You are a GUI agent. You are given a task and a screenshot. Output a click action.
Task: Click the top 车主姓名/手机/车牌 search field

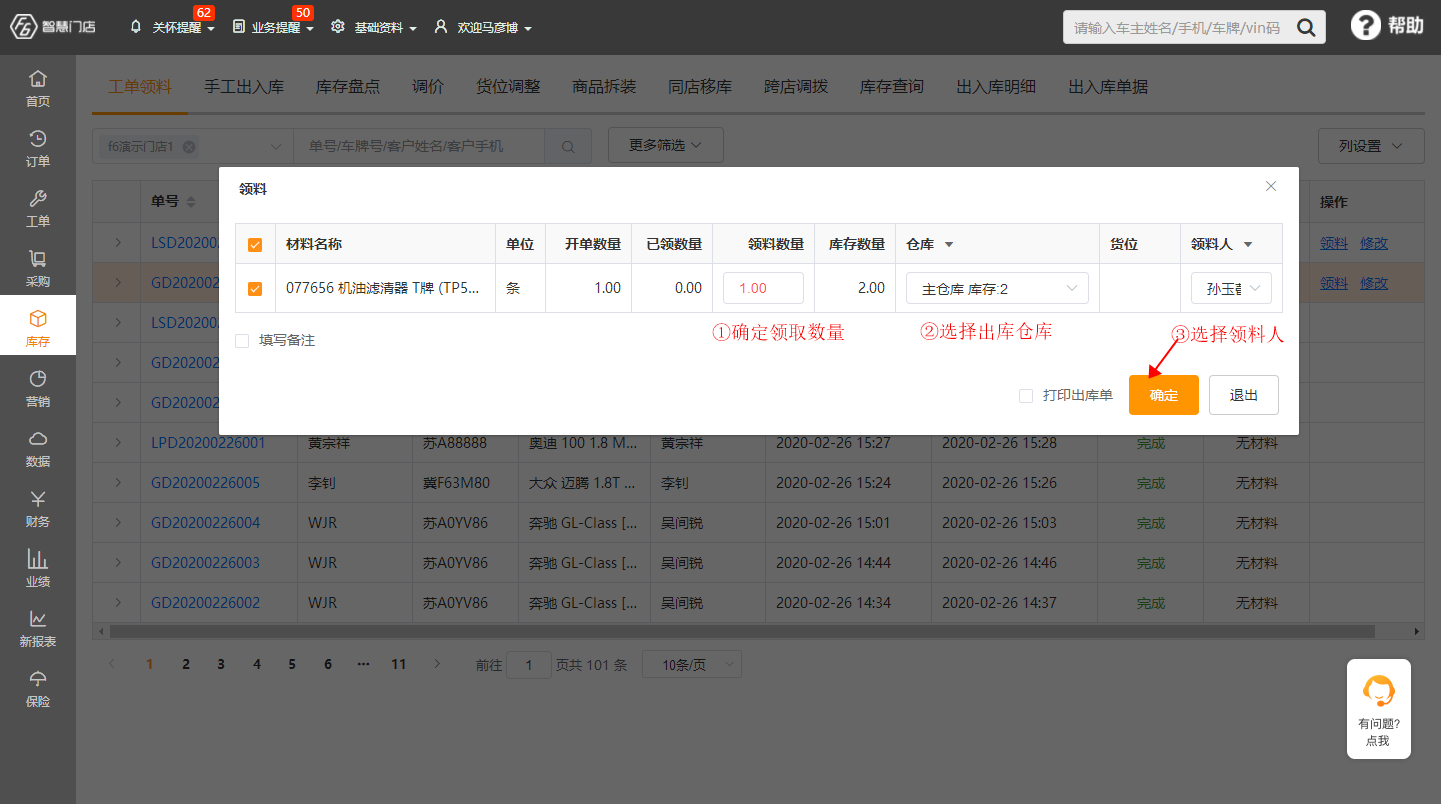(1176, 28)
